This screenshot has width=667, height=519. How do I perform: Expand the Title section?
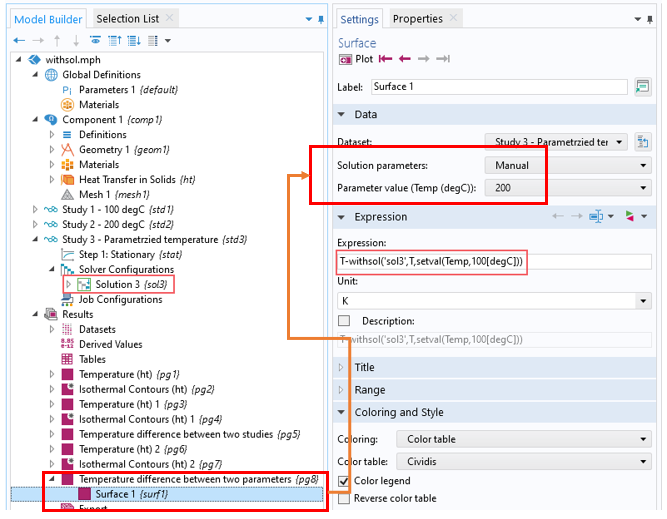tap(364, 367)
